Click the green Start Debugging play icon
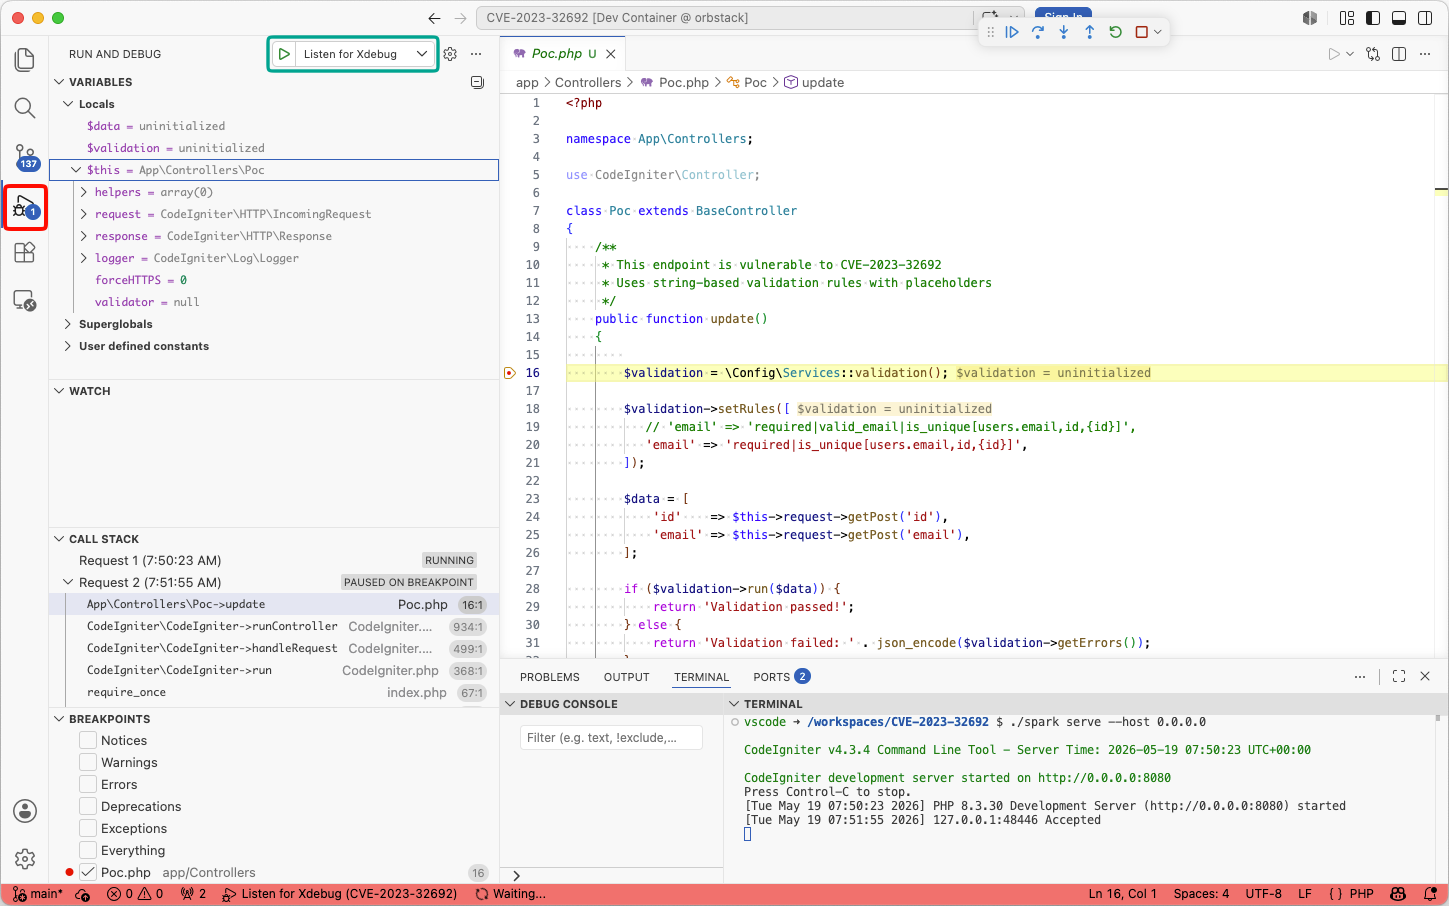 click(x=284, y=54)
